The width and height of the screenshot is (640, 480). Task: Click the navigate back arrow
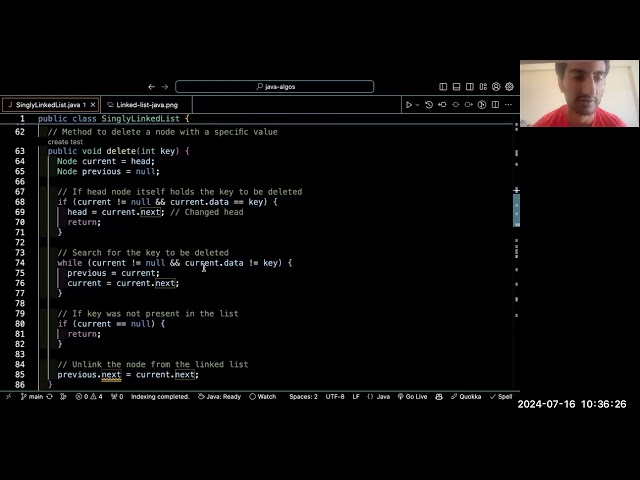pos(152,87)
